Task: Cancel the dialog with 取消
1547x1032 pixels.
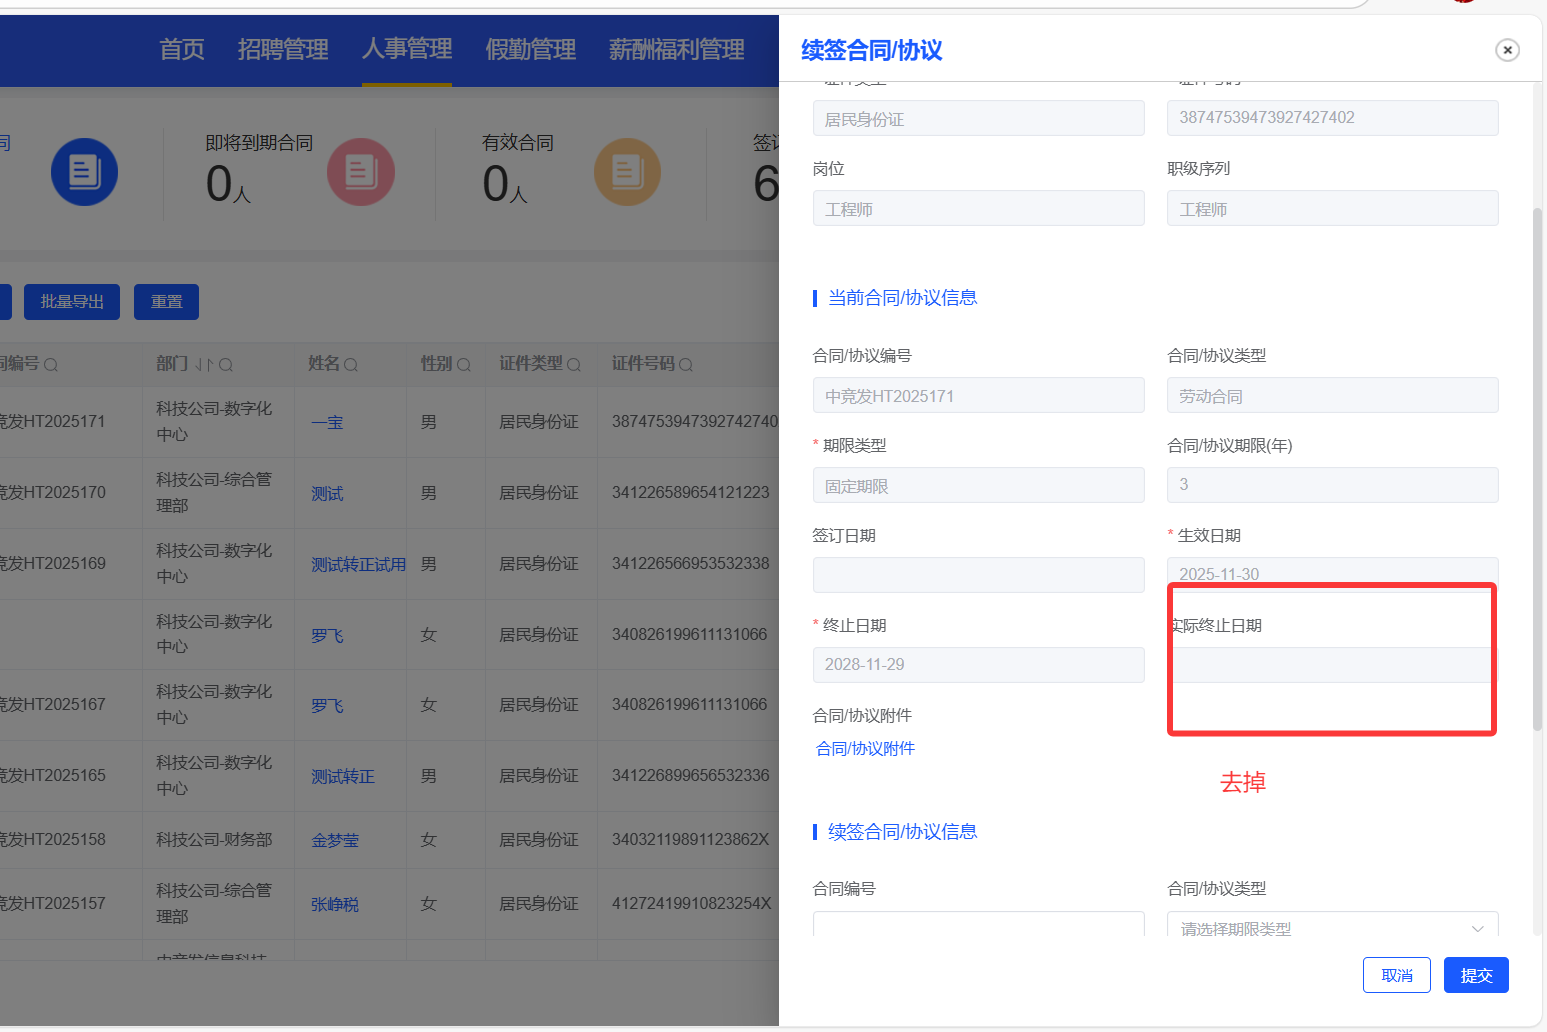Action: click(1397, 975)
